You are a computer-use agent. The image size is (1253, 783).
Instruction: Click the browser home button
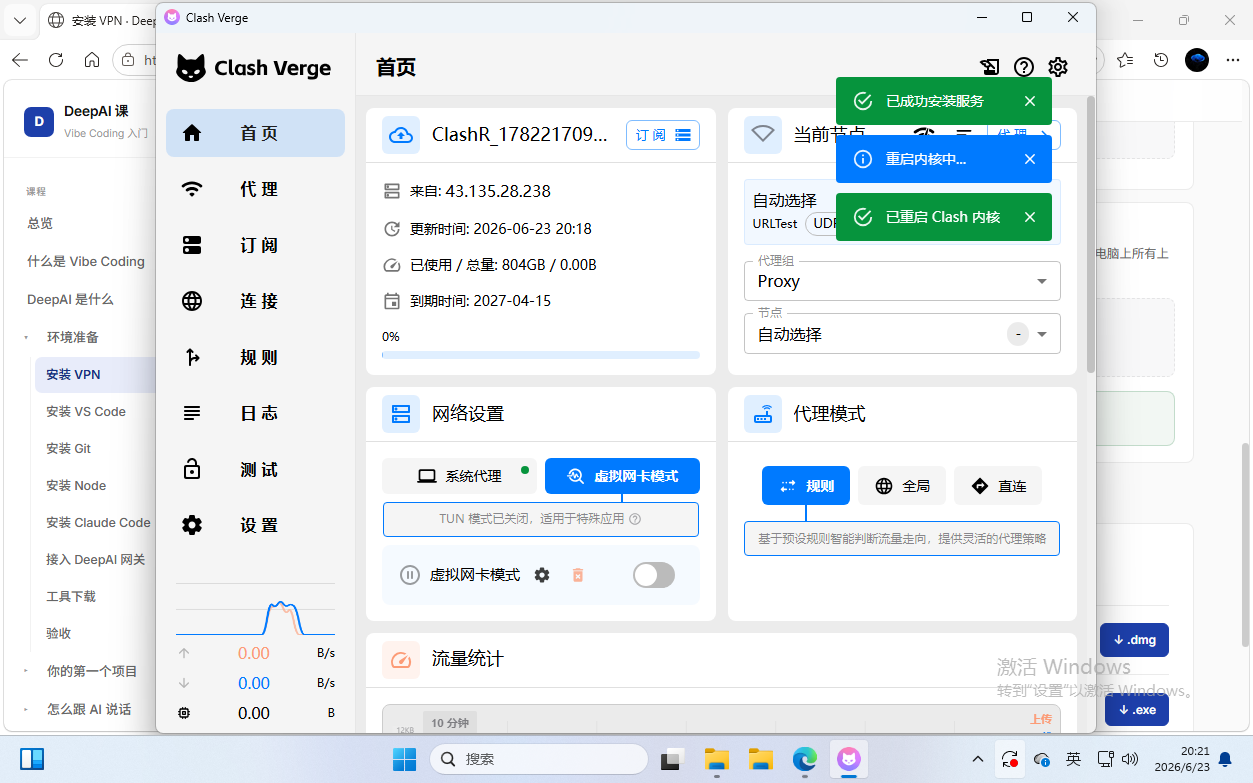click(x=92, y=60)
